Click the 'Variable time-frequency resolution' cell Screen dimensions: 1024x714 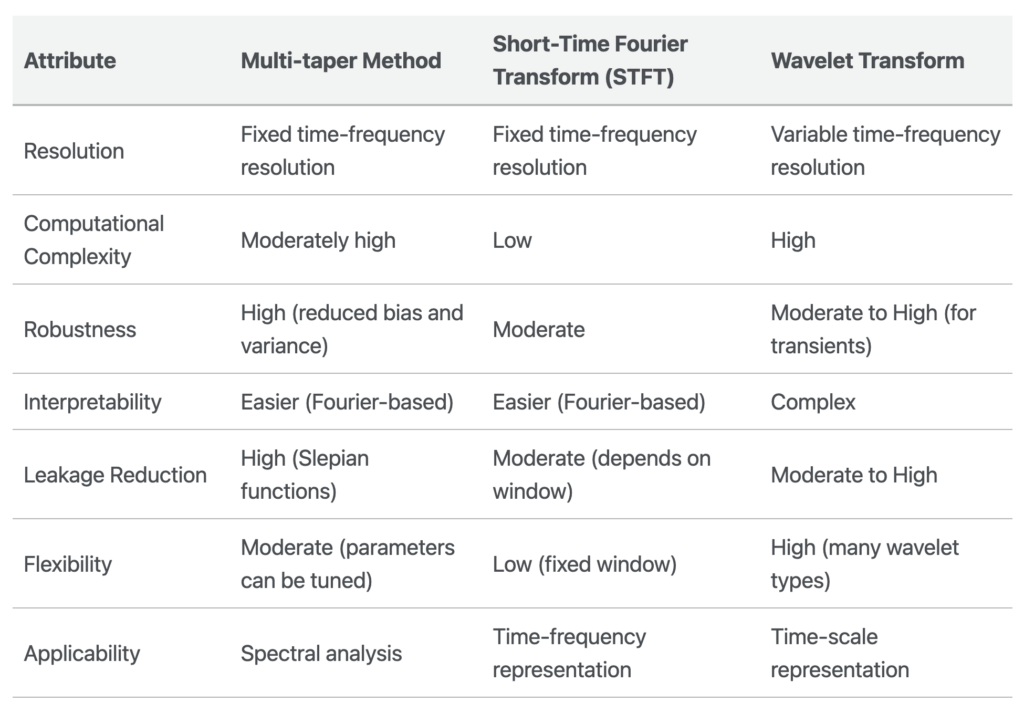coord(885,151)
